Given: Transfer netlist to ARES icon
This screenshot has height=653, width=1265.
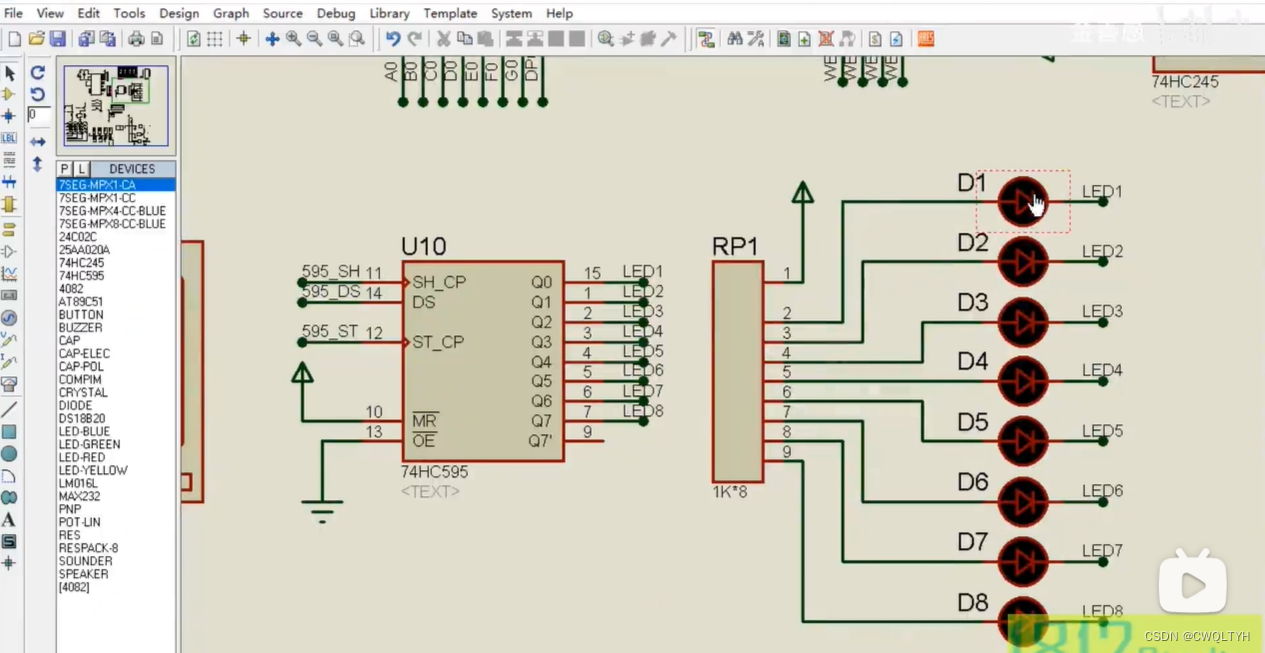Looking at the screenshot, I should (x=926, y=39).
